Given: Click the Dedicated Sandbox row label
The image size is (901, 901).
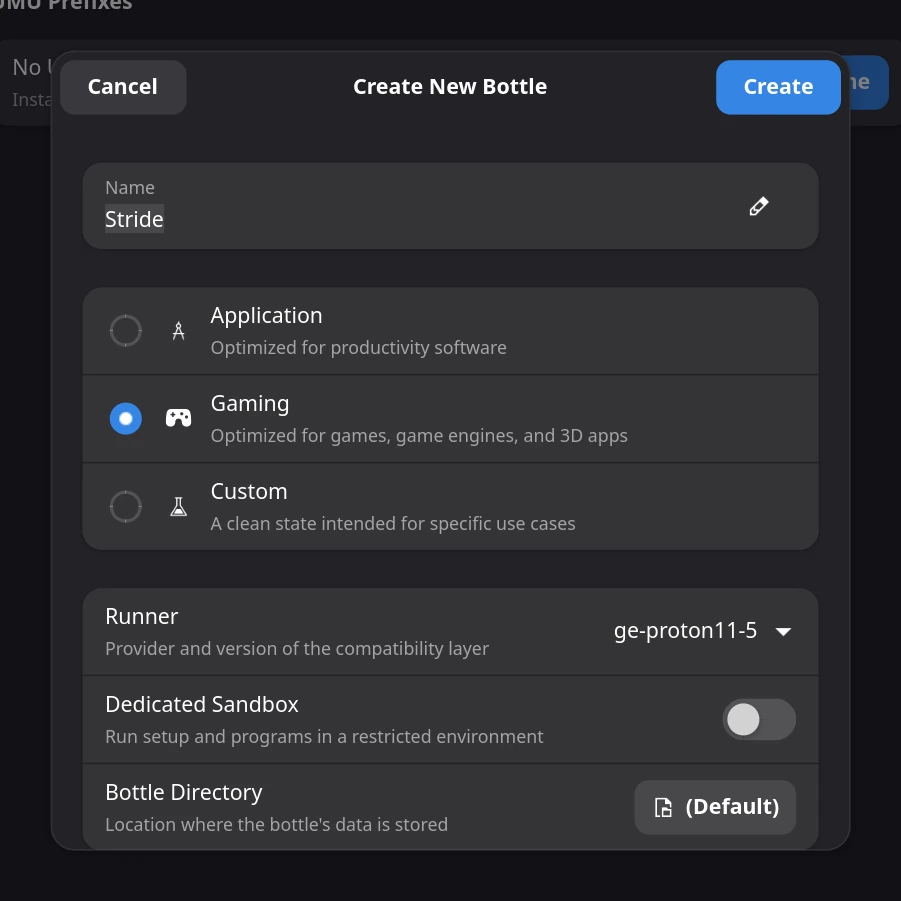Looking at the screenshot, I should point(202,704).
